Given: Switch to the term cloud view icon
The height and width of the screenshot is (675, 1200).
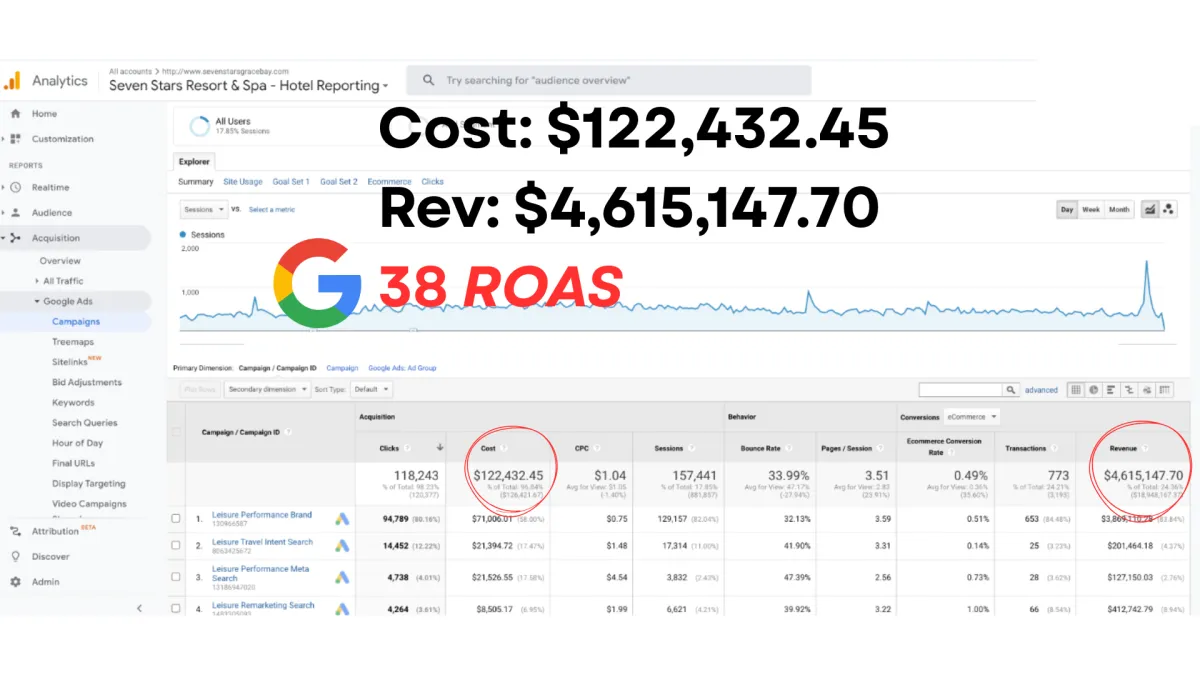Looking at the screenshot, I should tap(1147, 390).
